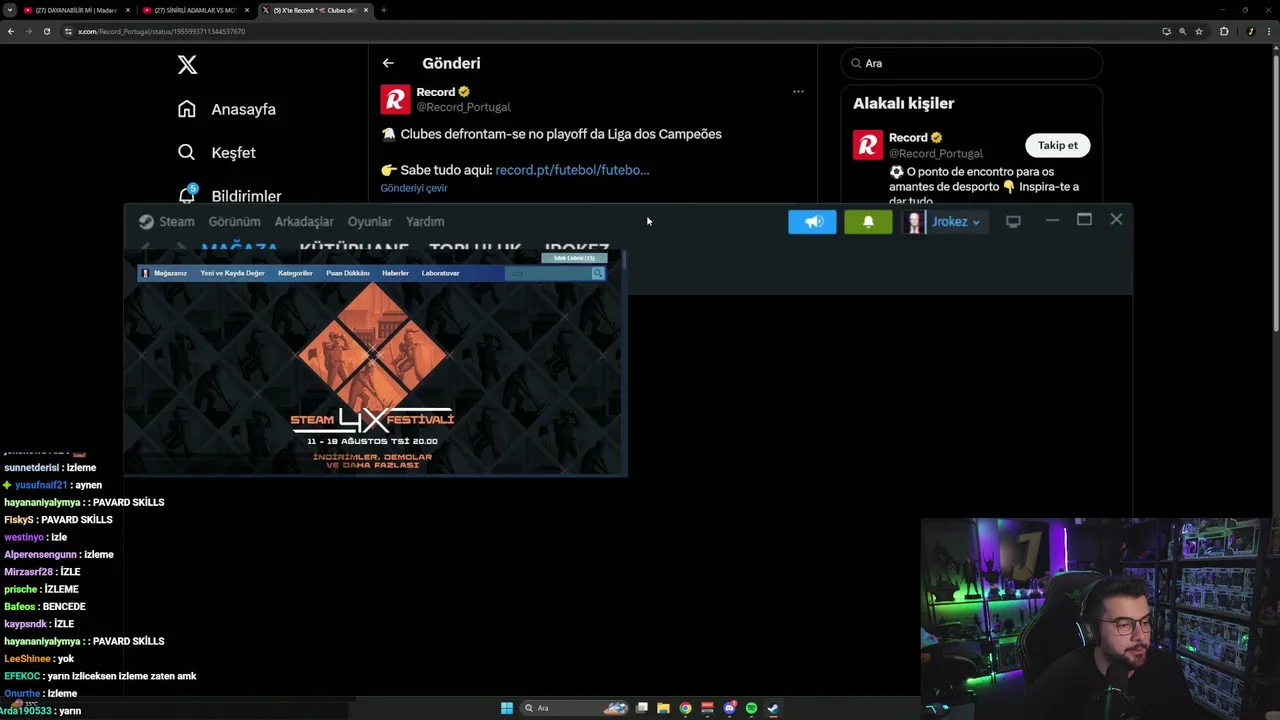The width and height of the screenshot is (1280, 720).
Task: Open the Chrome profile avatar
Action: coord(1250,31)
